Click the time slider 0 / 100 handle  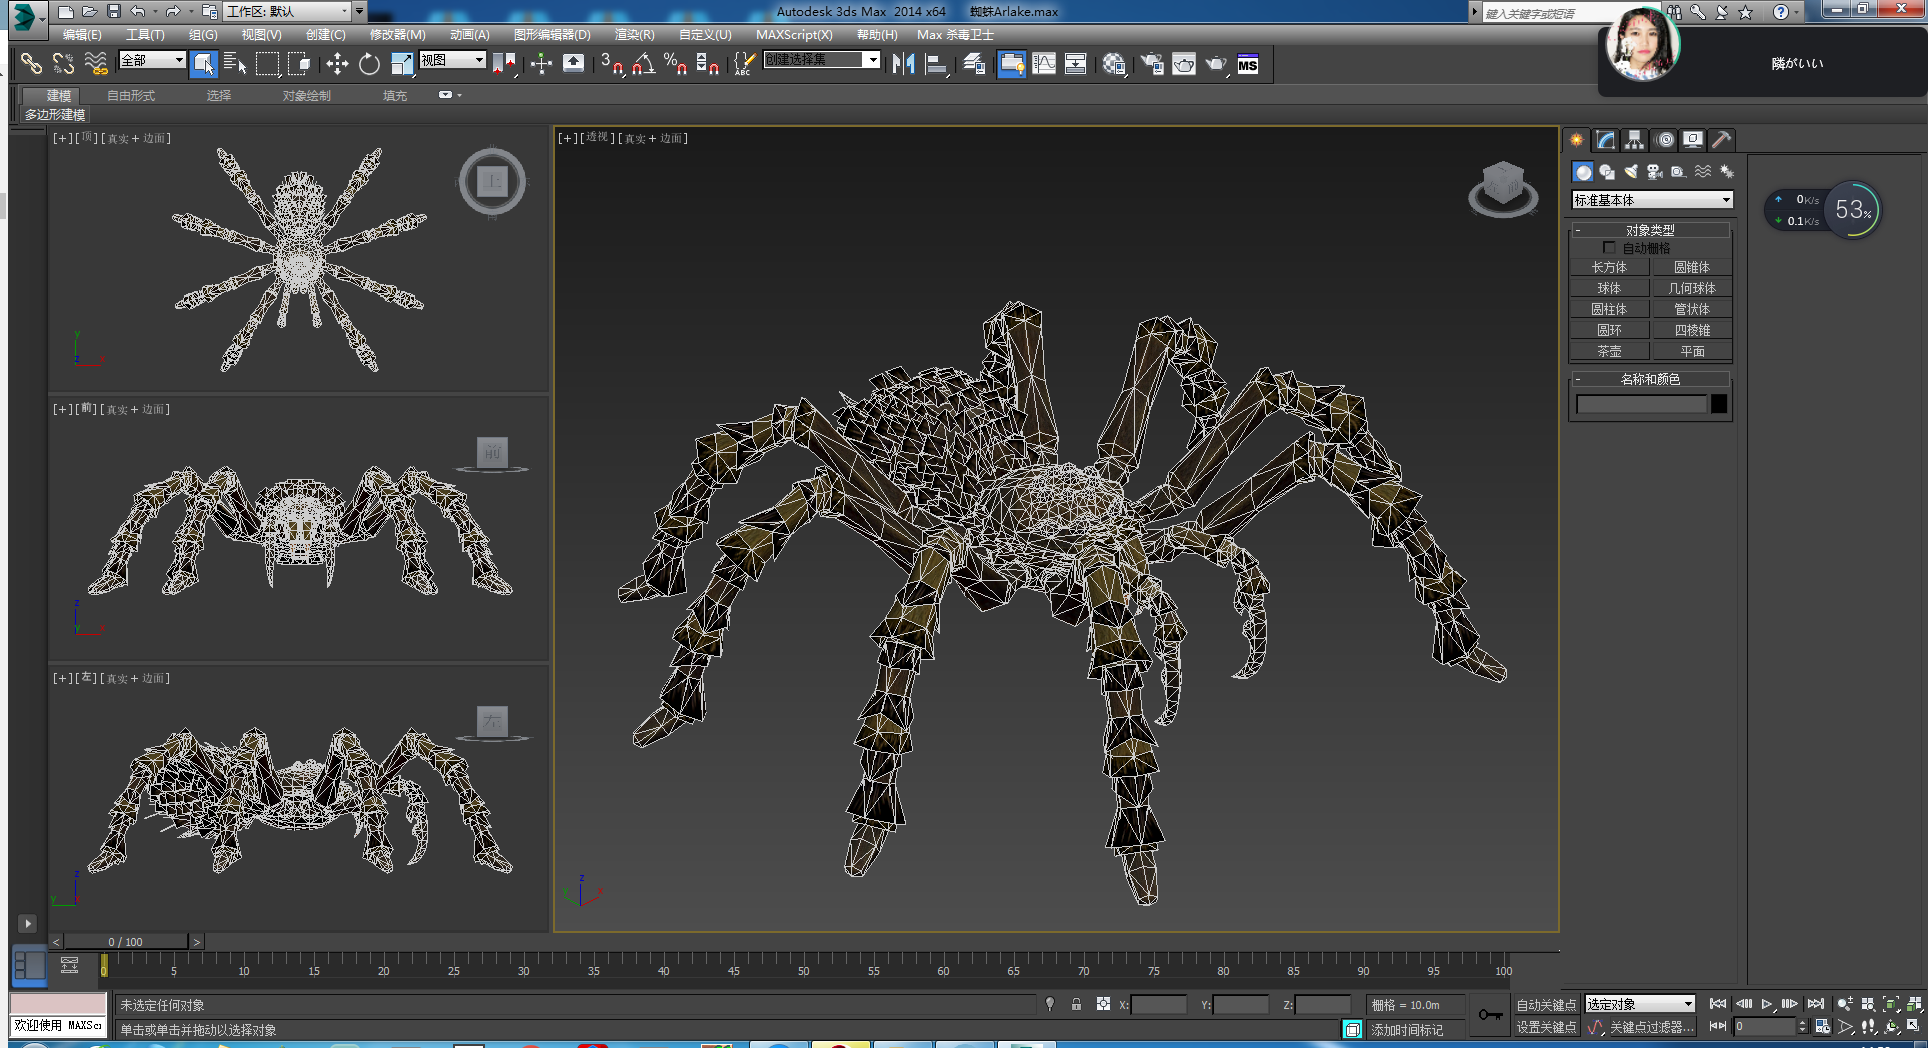[125, 942]
